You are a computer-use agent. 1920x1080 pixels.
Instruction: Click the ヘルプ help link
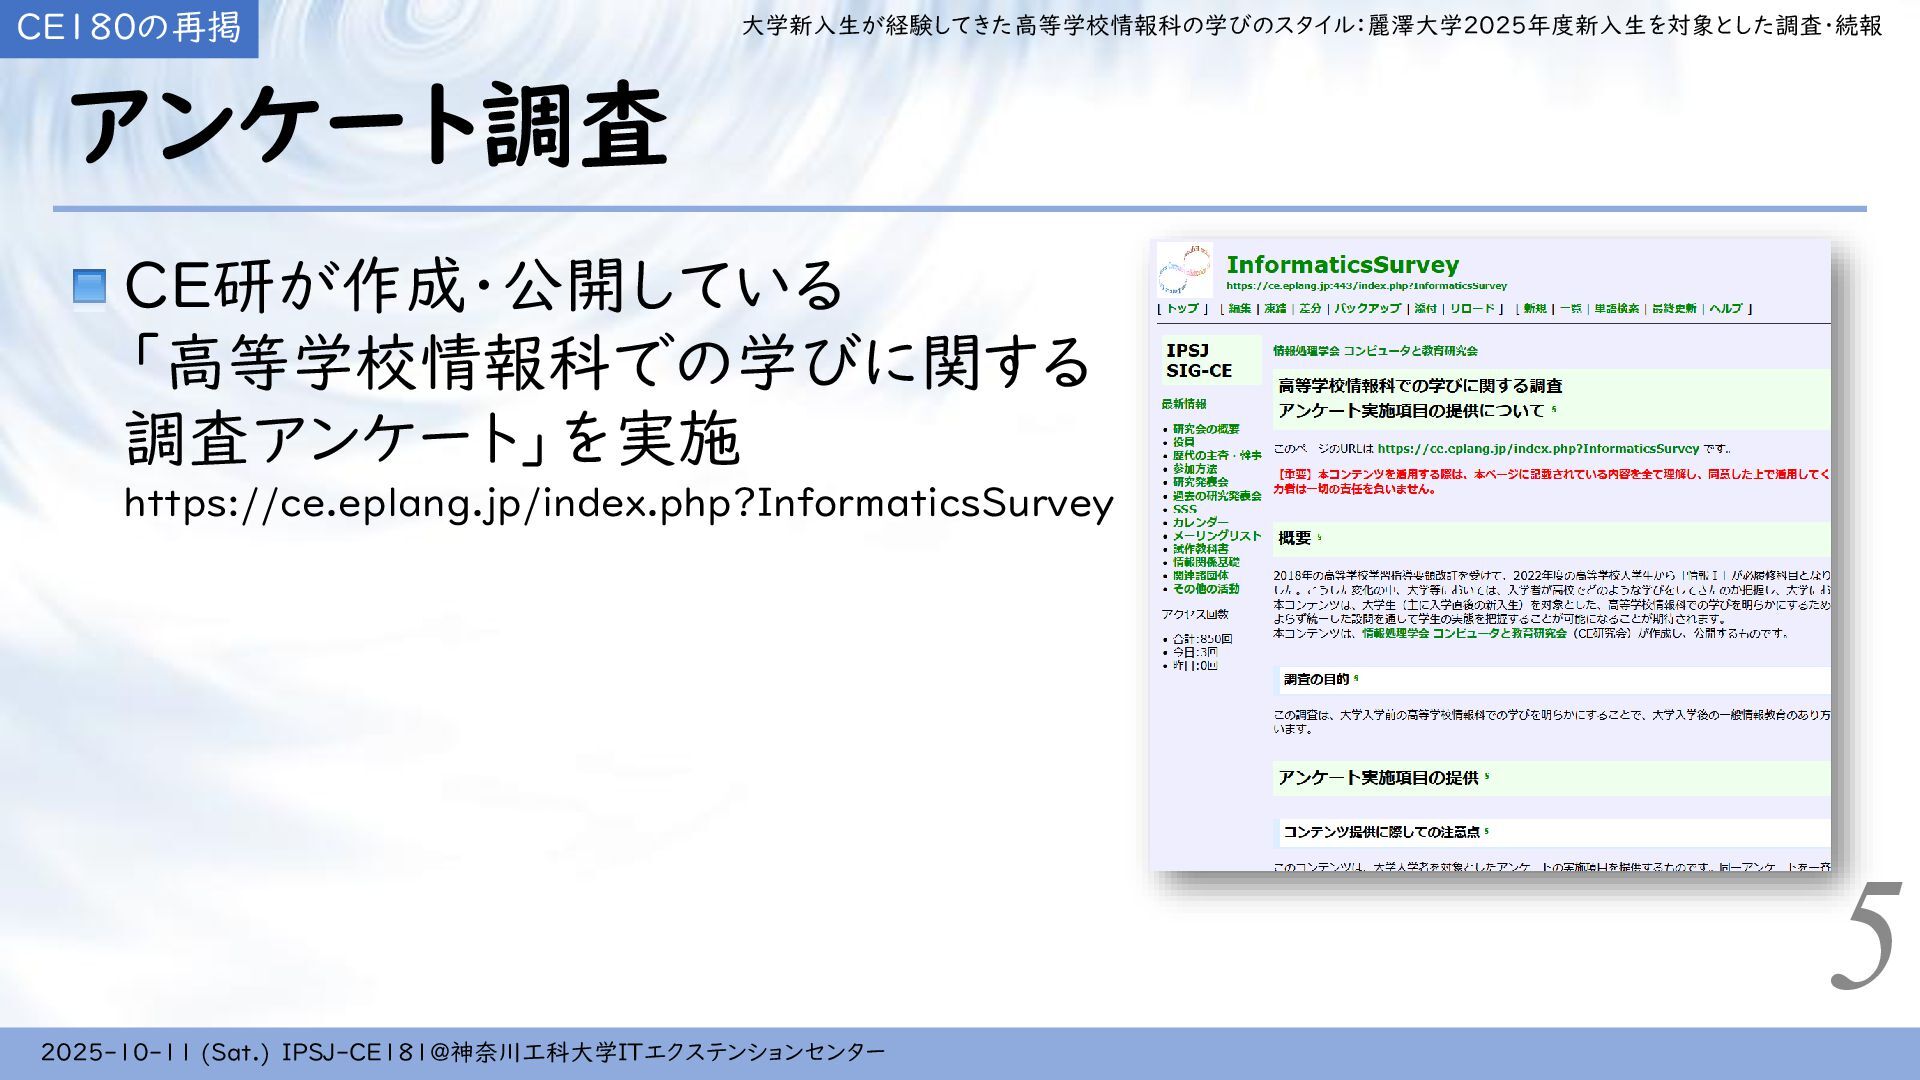click(1725, 309)
